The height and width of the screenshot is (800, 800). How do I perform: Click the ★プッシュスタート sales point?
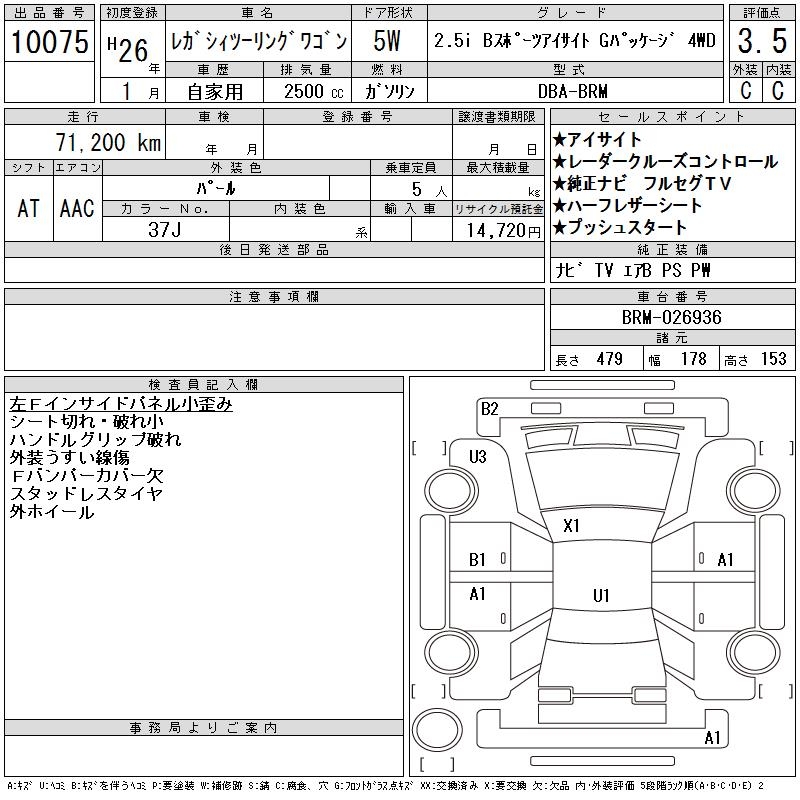(x=626, y=228)
